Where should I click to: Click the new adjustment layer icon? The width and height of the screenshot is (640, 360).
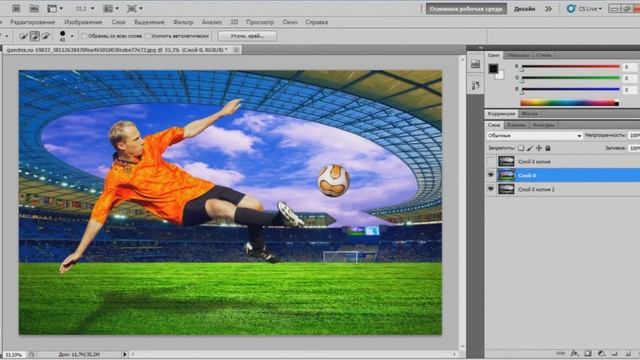[601, 353]
